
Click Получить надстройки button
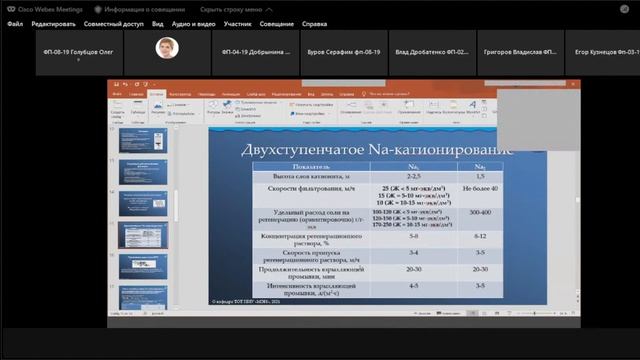point(311,105)
